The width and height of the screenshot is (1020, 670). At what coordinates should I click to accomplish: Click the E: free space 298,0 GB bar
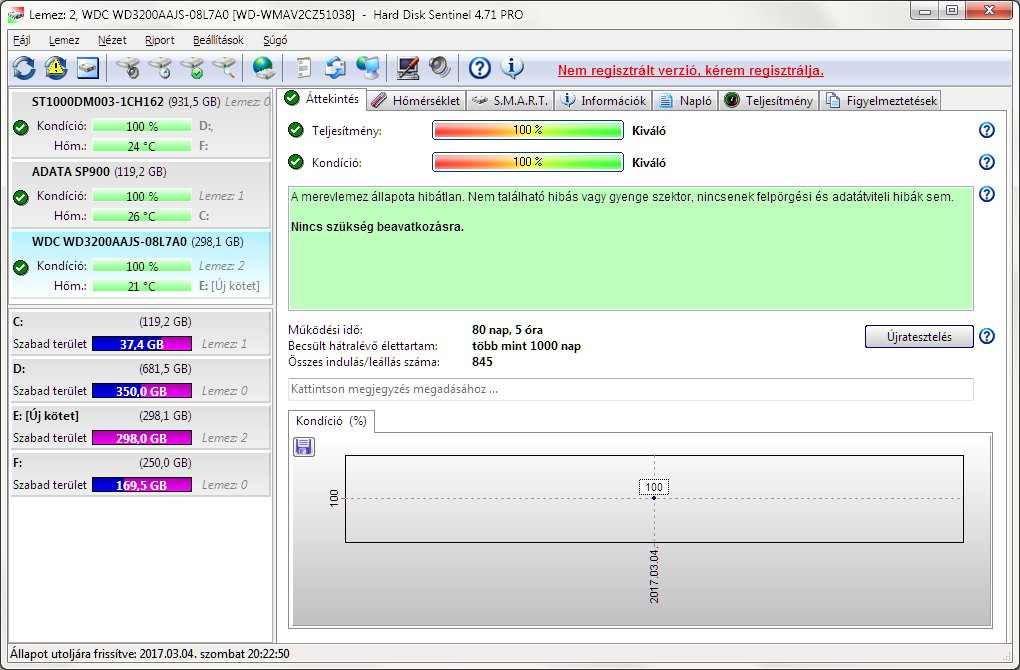click(142, 437)
